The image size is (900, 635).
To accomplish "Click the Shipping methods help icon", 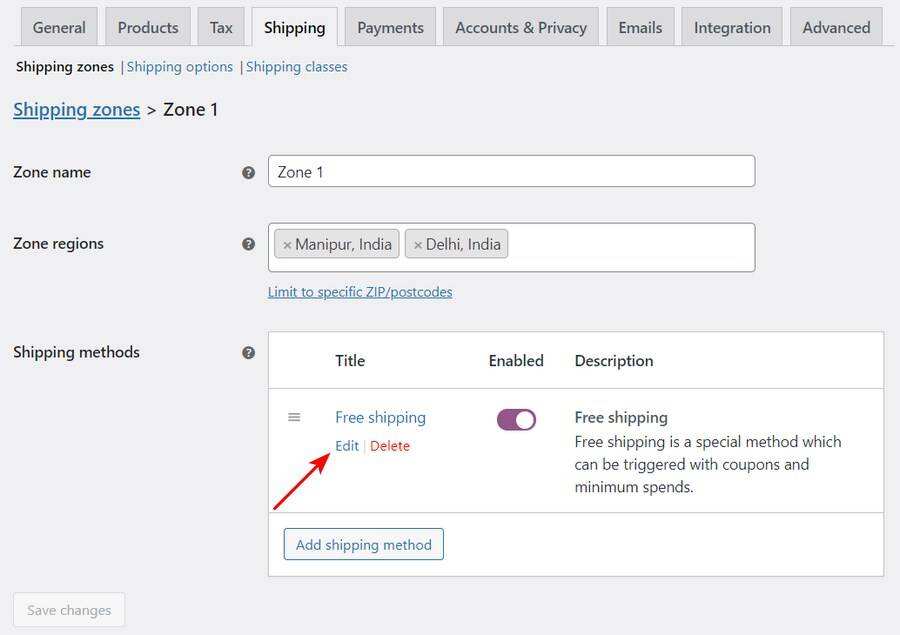I will pos(248,352).
